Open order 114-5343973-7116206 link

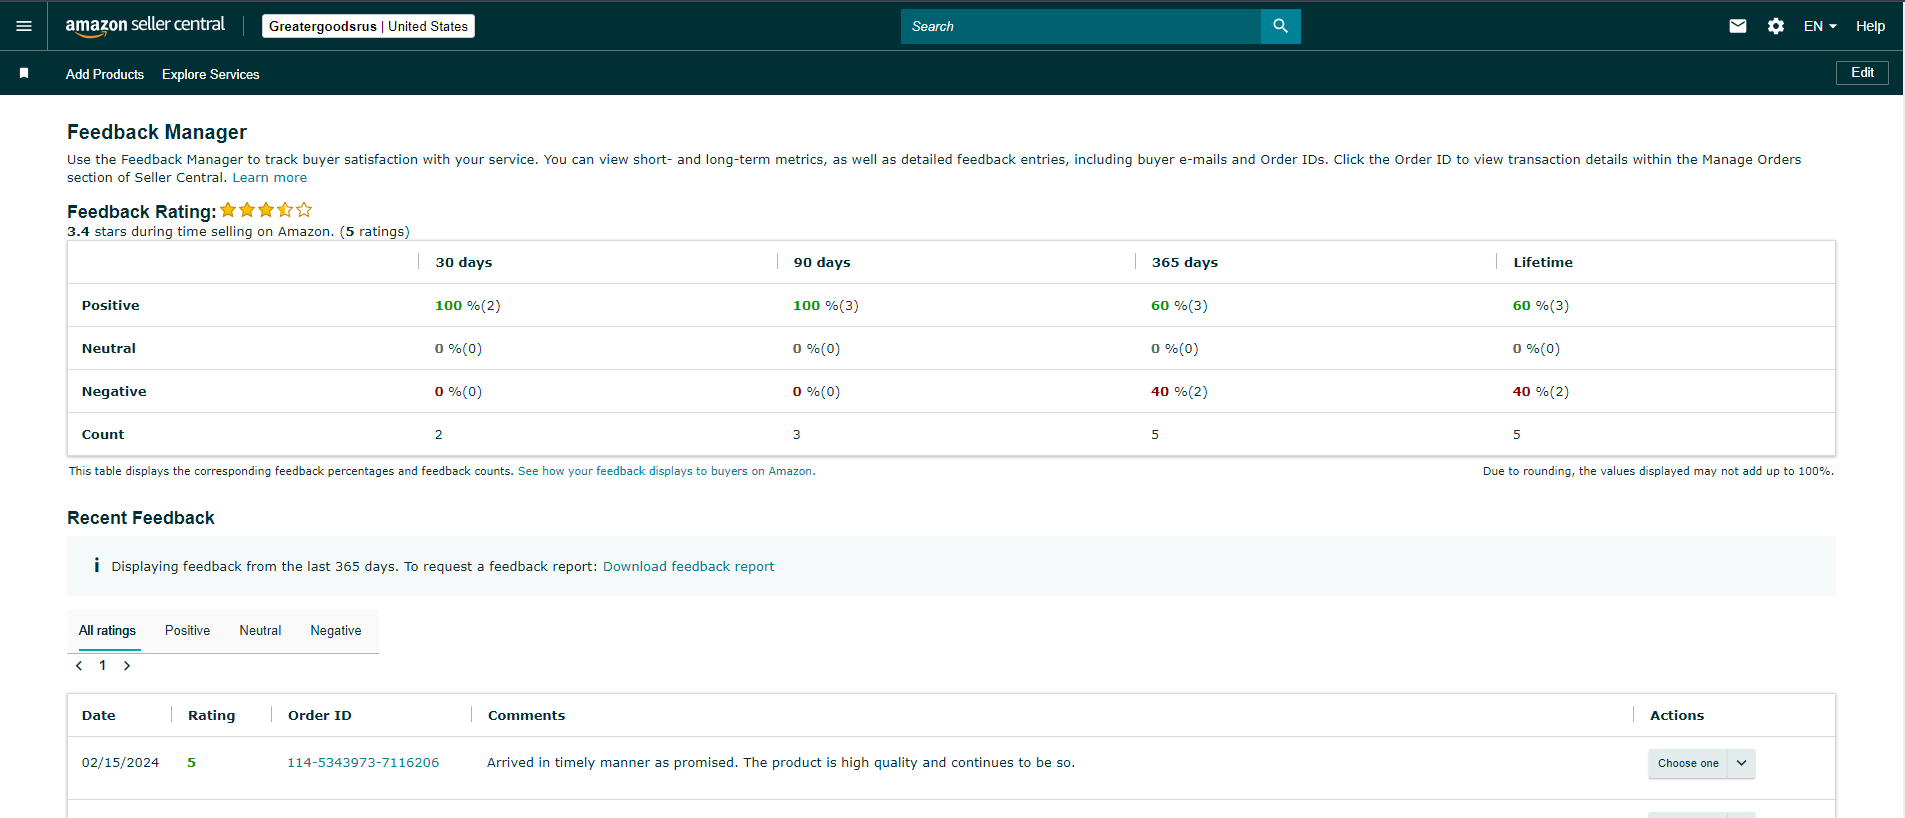(x=363, y=763)
